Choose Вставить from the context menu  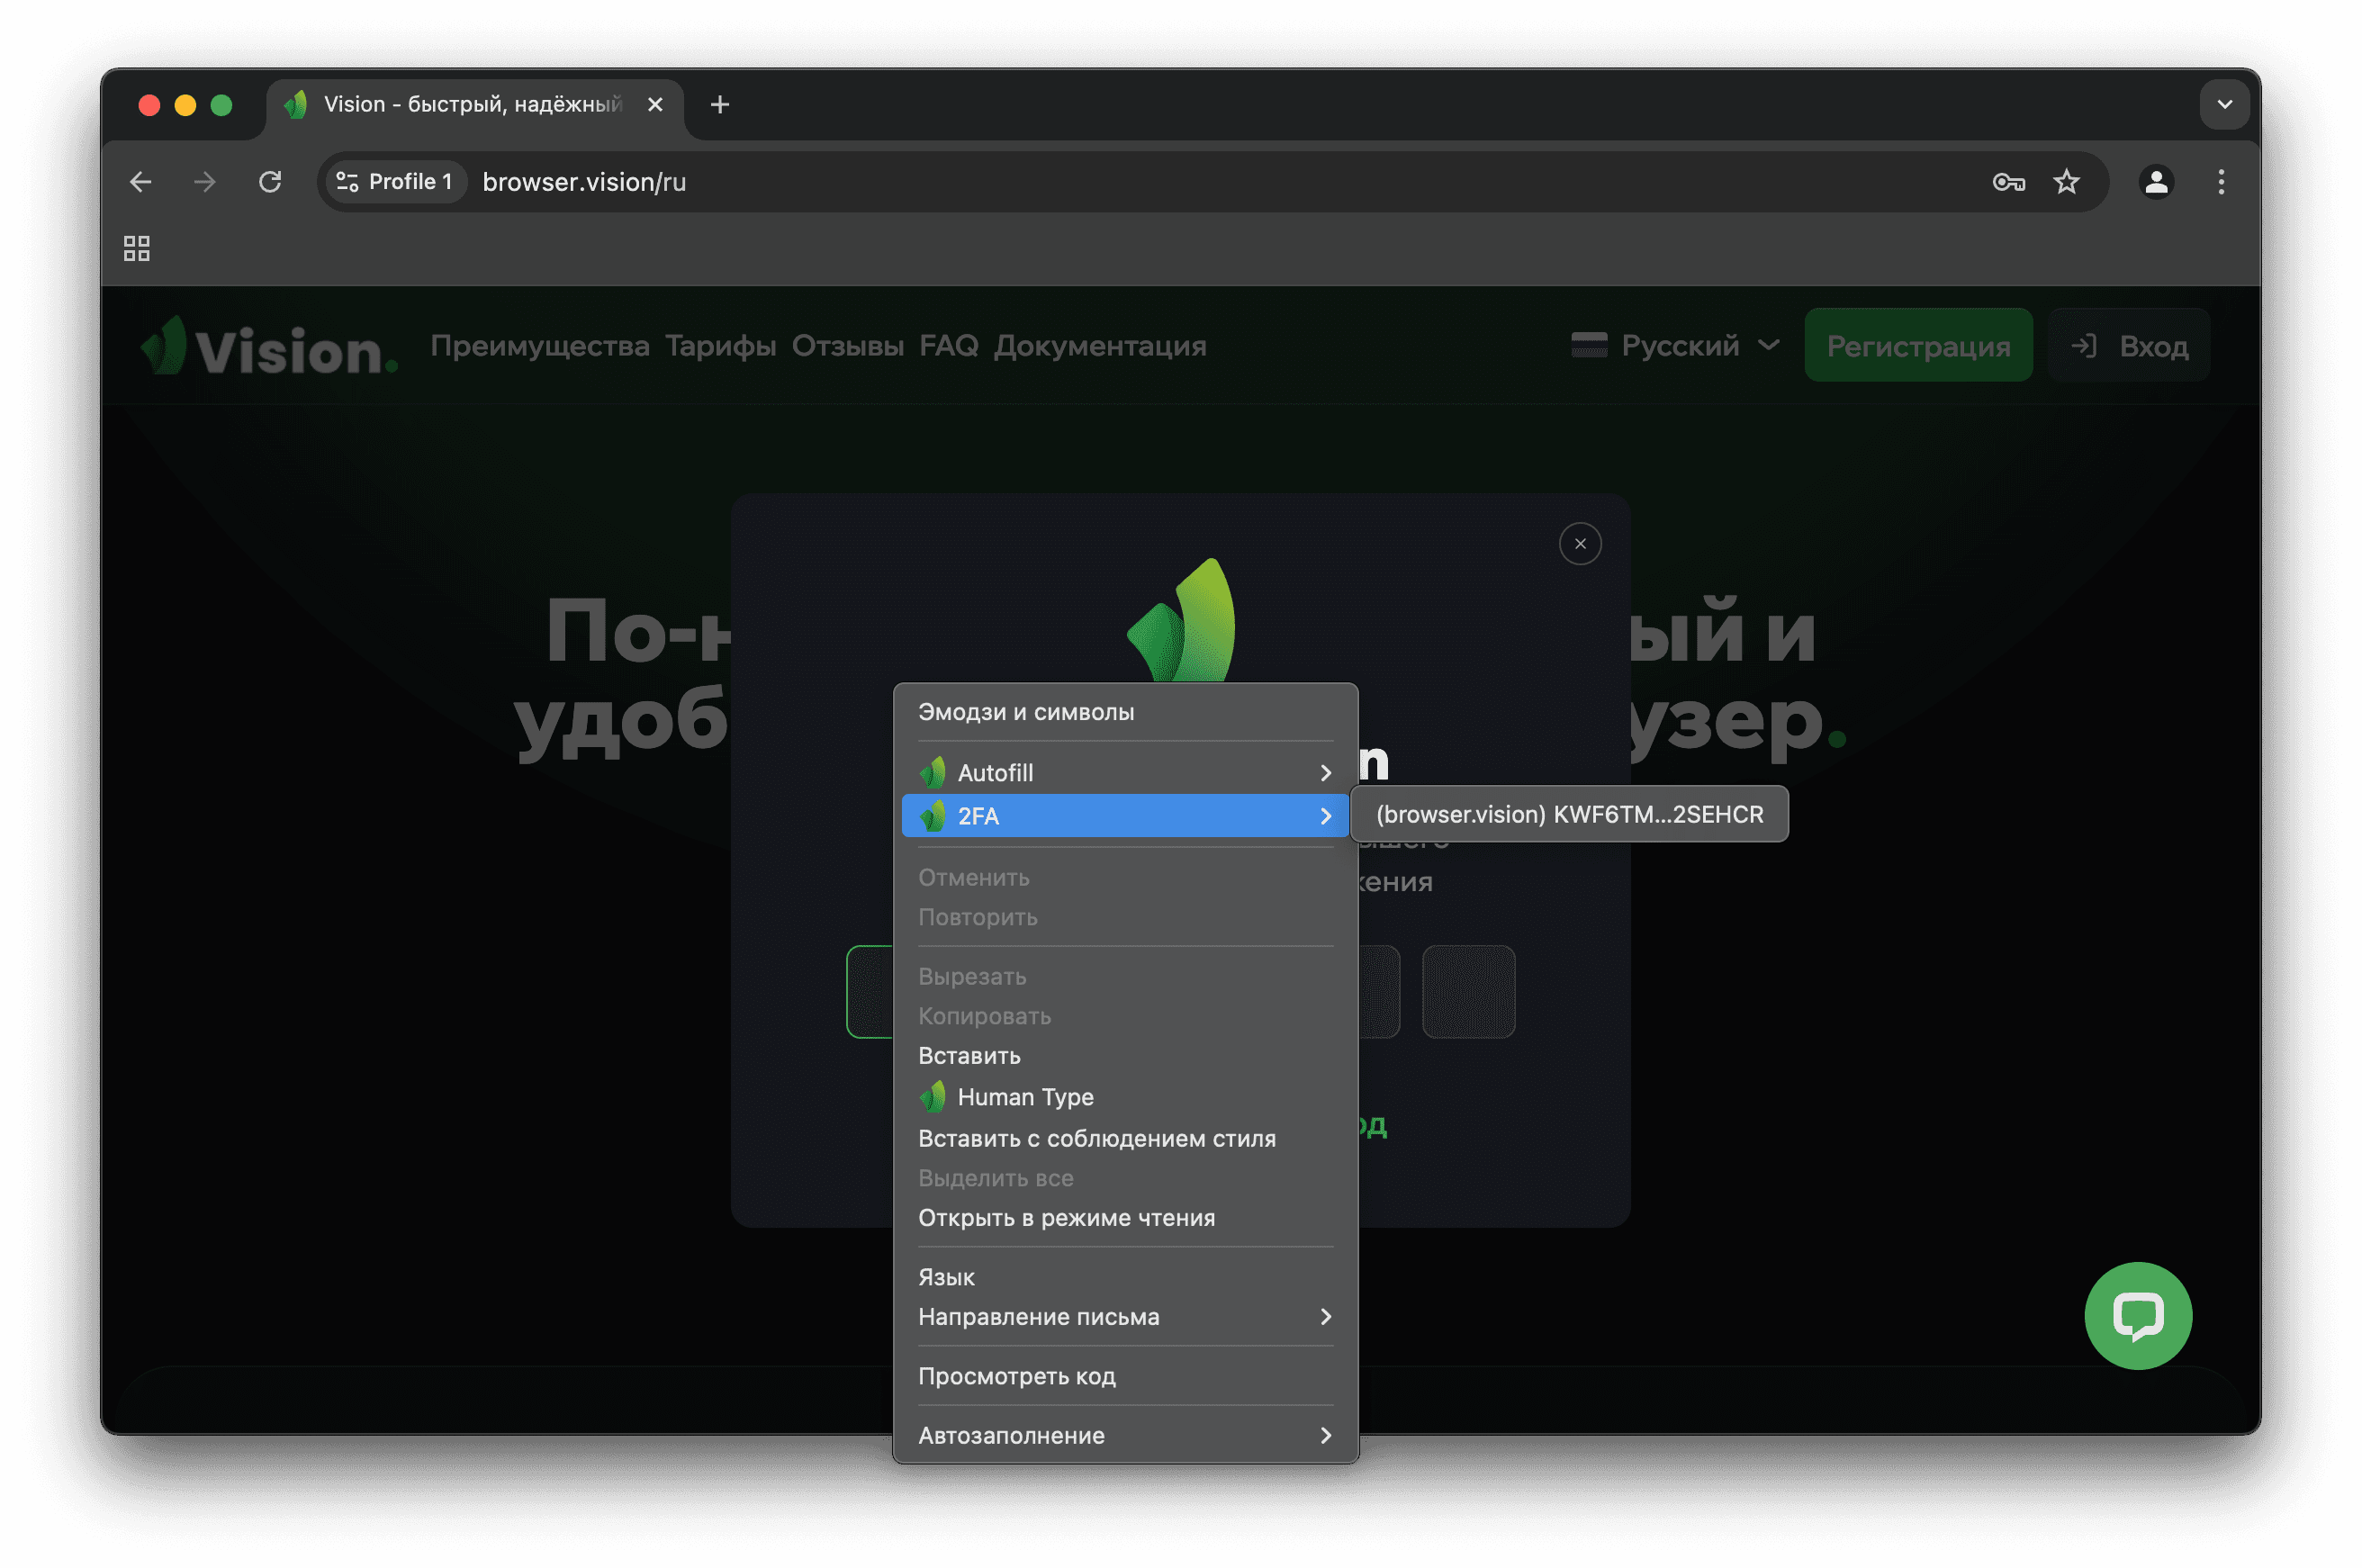tap(969, 1056)
